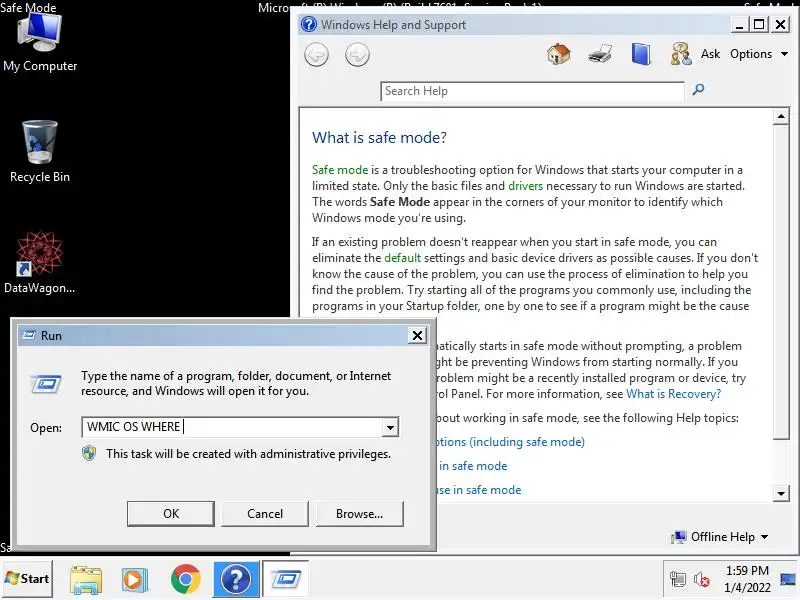The width and height of the screenshot is (800, 600).
Task: Click the Run title bar icon
Action: (x=29, y=335)
